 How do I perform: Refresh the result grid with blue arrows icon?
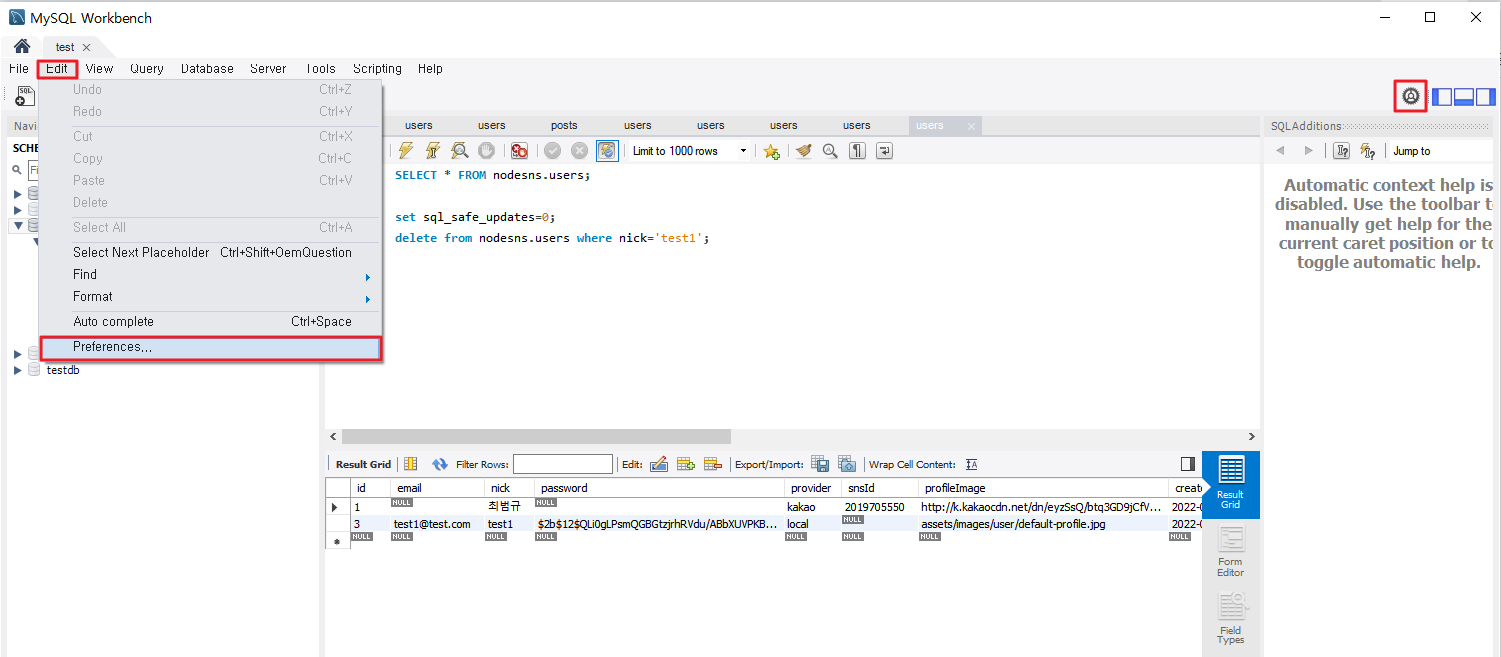point(440,463)
